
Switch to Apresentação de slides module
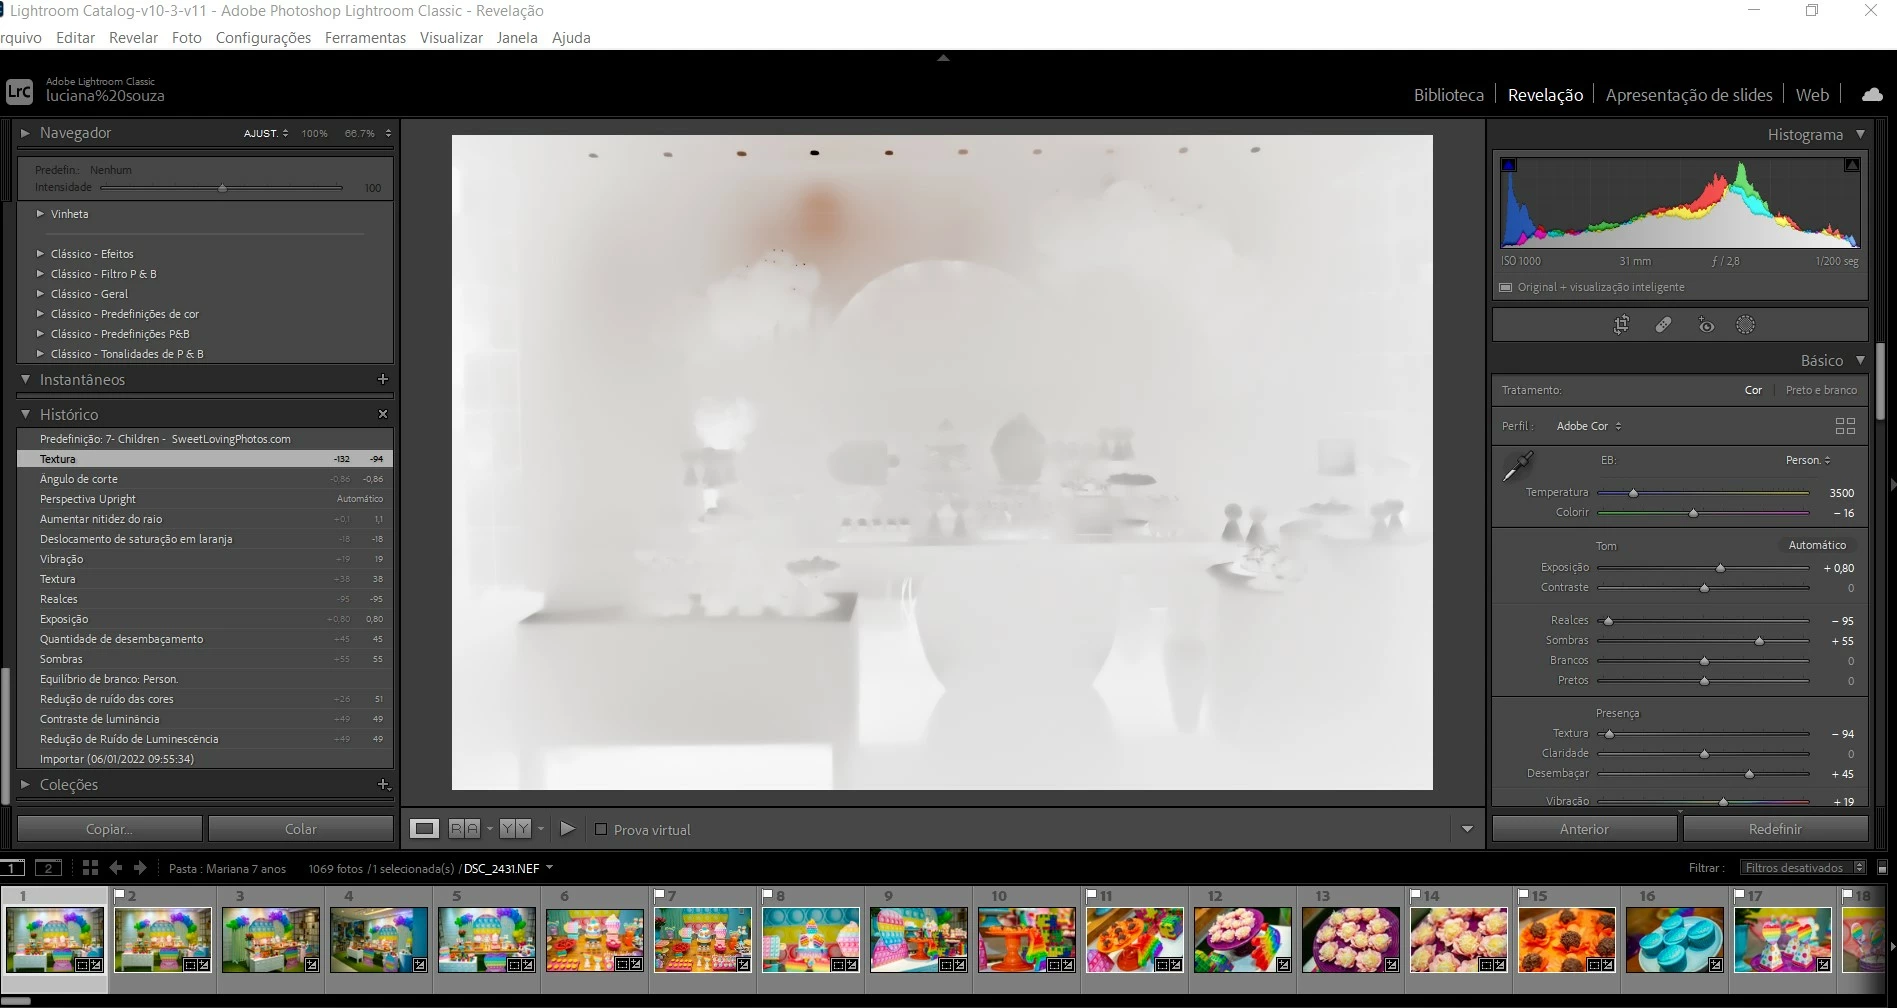tap(1688, 95)
